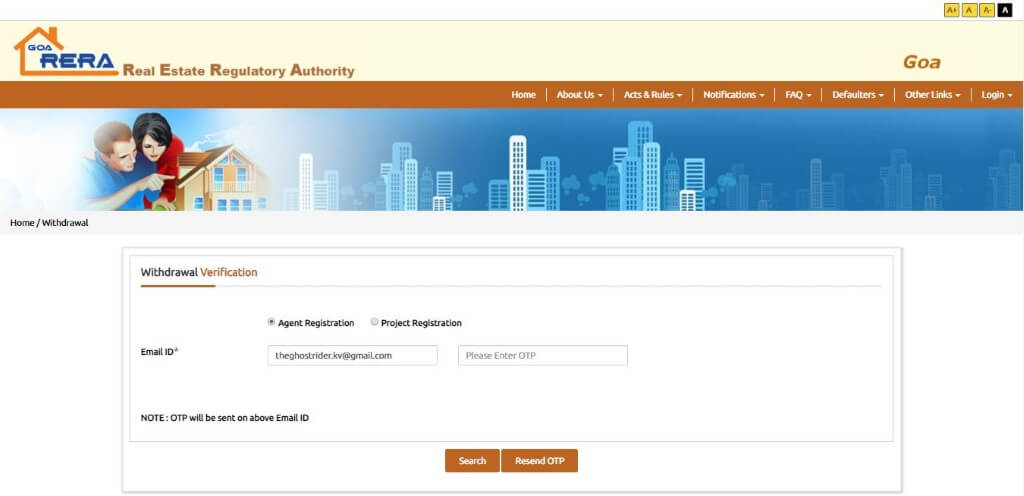Open the Acts & Rules dropdown
1024x496 pixels.
click(x=652, y=95)
